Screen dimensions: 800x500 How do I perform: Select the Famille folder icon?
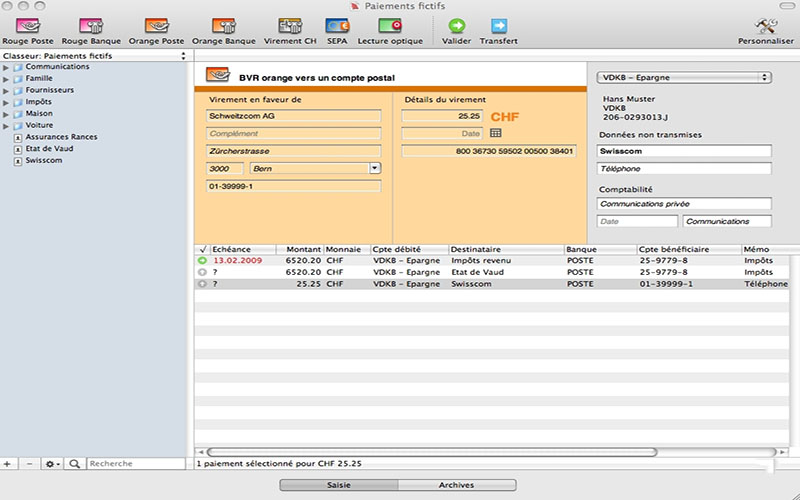tap(18, 79)
